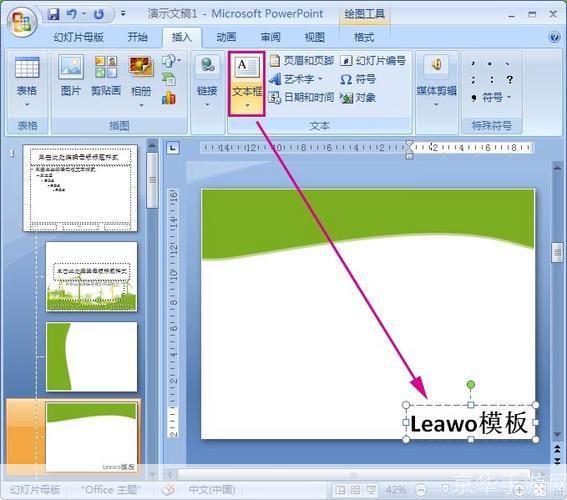Click the thumbnail pane scrollbar up arrow
The width and height of the screenshot is (567, 500).
pyautogui.click(x=152, y=145)
